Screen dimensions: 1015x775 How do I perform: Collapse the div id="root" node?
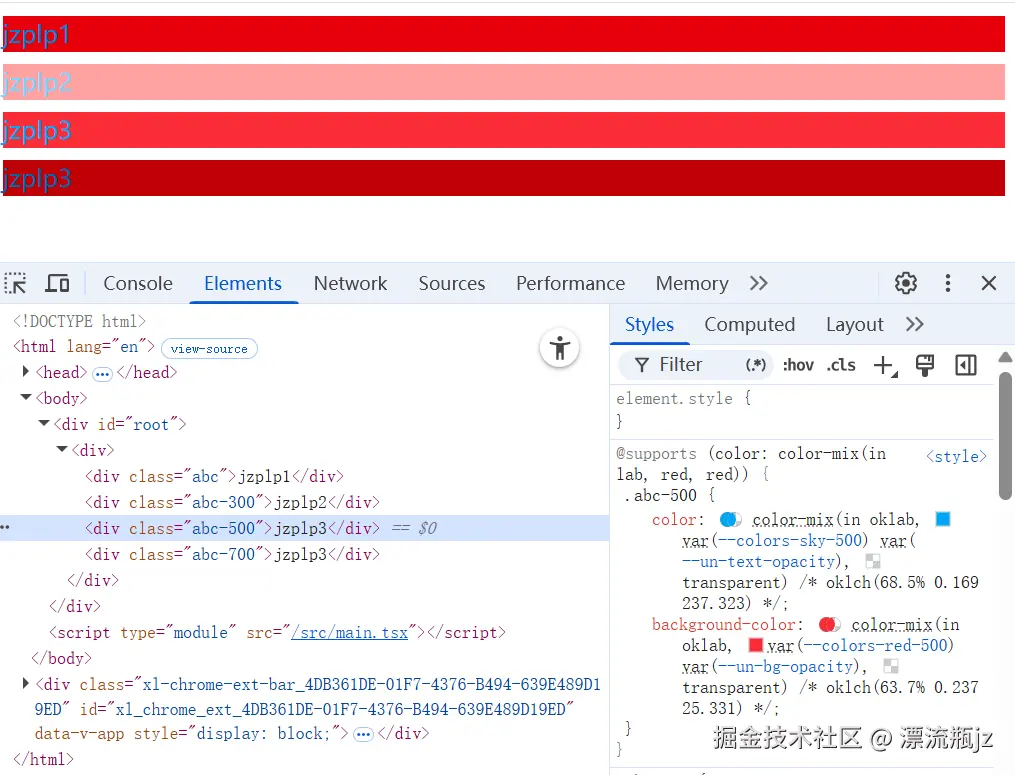tap(44, 423)
